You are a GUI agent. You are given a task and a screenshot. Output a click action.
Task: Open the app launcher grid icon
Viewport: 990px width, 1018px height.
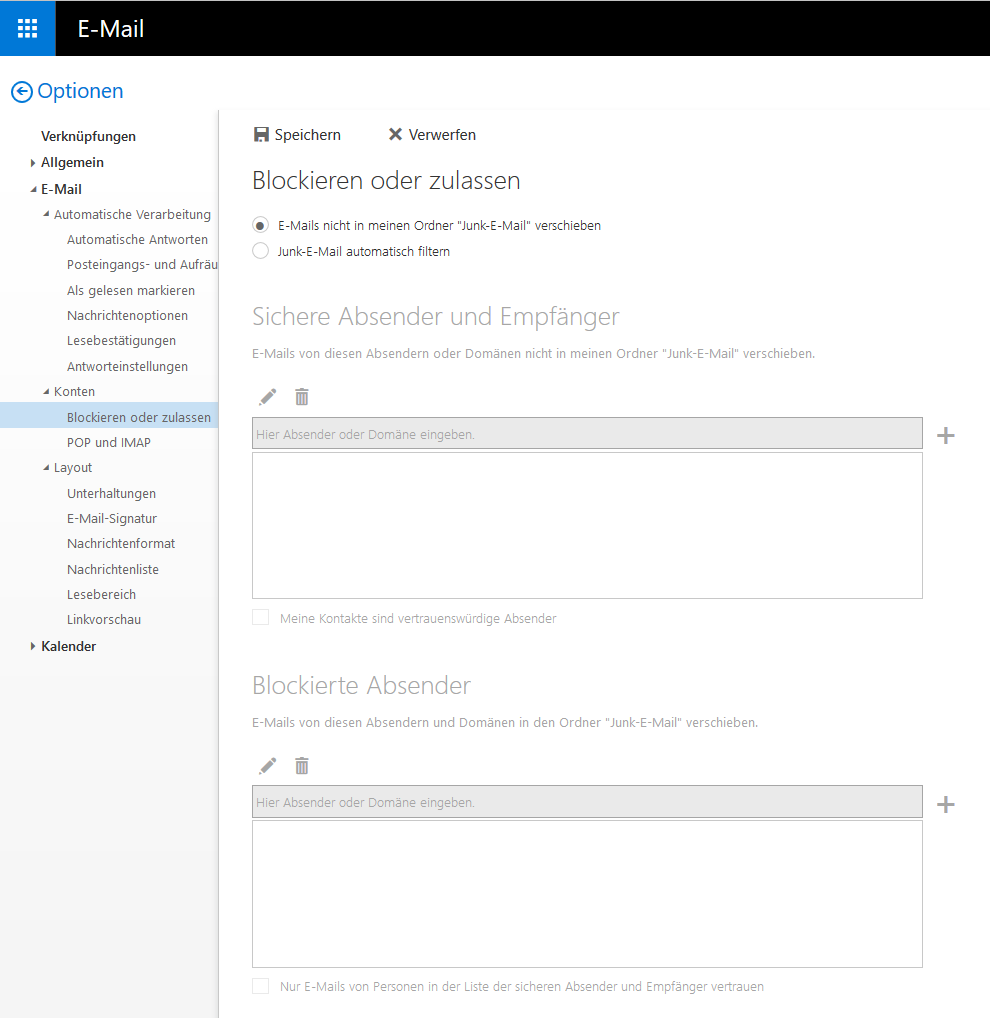coord(27,28)
